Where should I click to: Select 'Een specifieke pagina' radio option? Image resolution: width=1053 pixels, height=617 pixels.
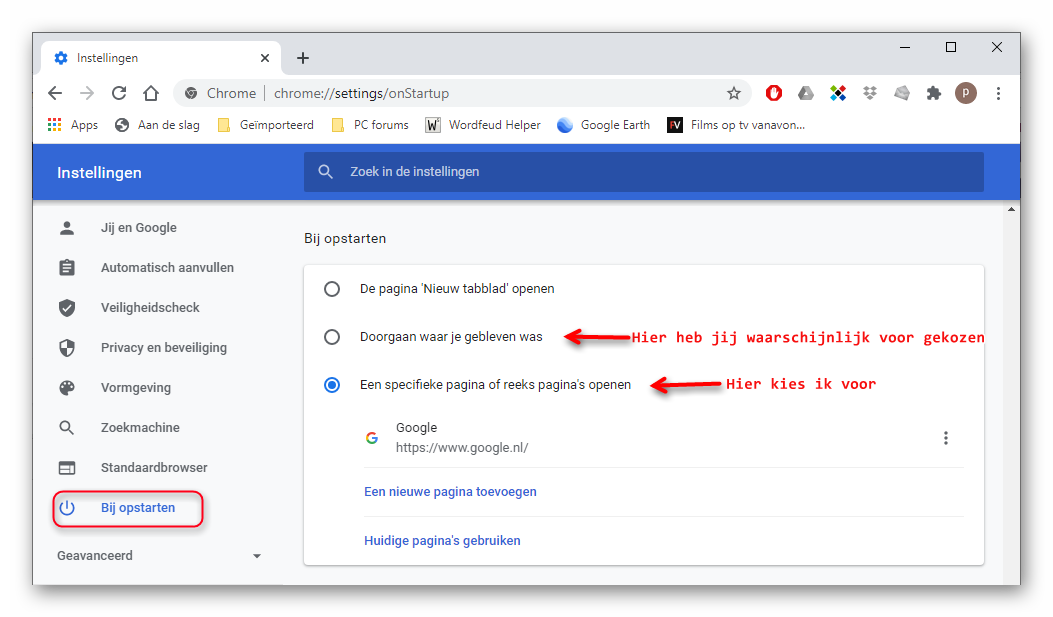pos(332,385)
